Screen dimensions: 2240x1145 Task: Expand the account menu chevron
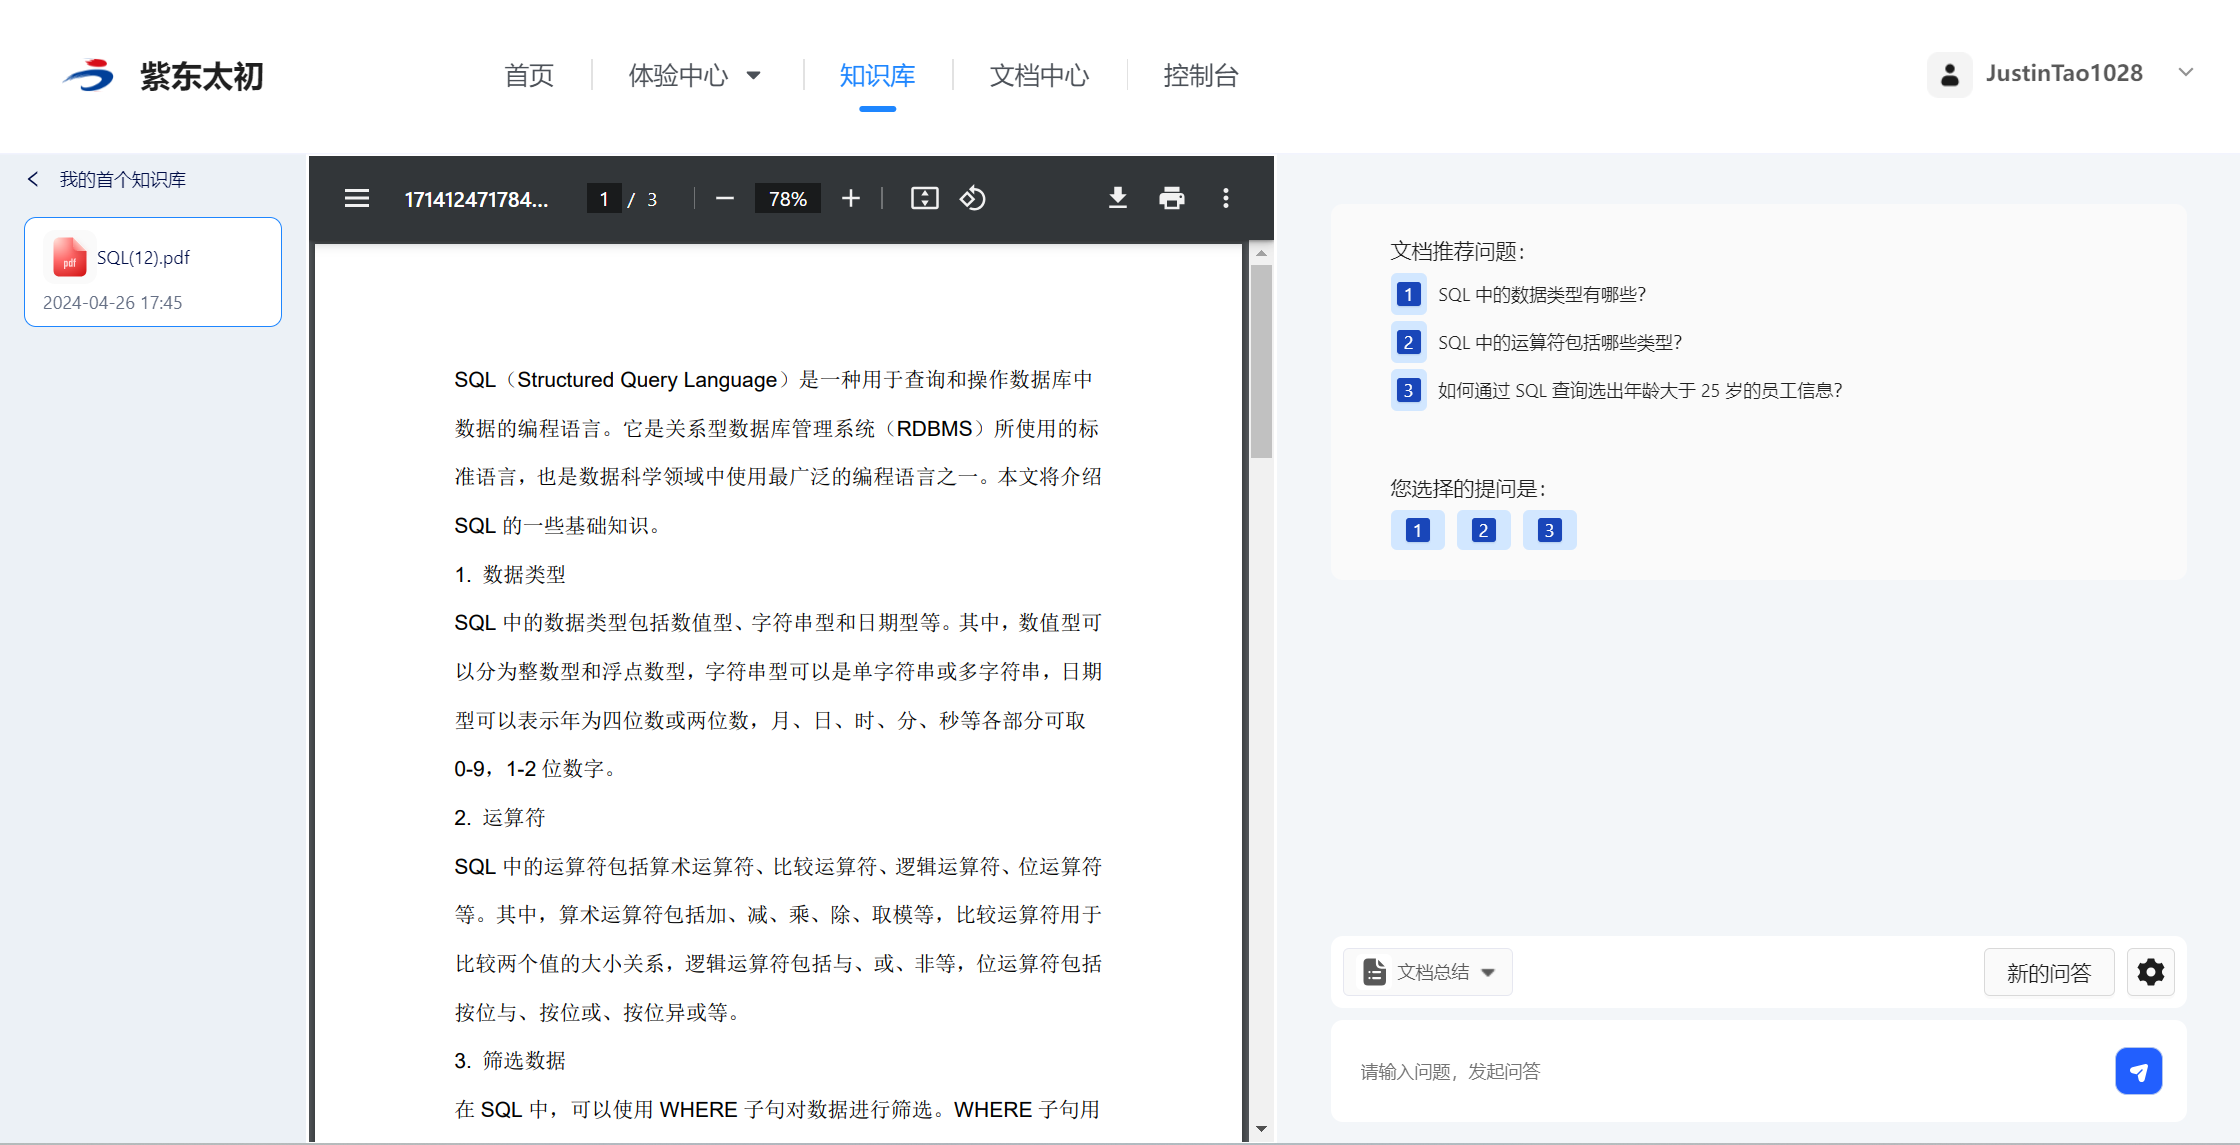[x=2186, y=72]
